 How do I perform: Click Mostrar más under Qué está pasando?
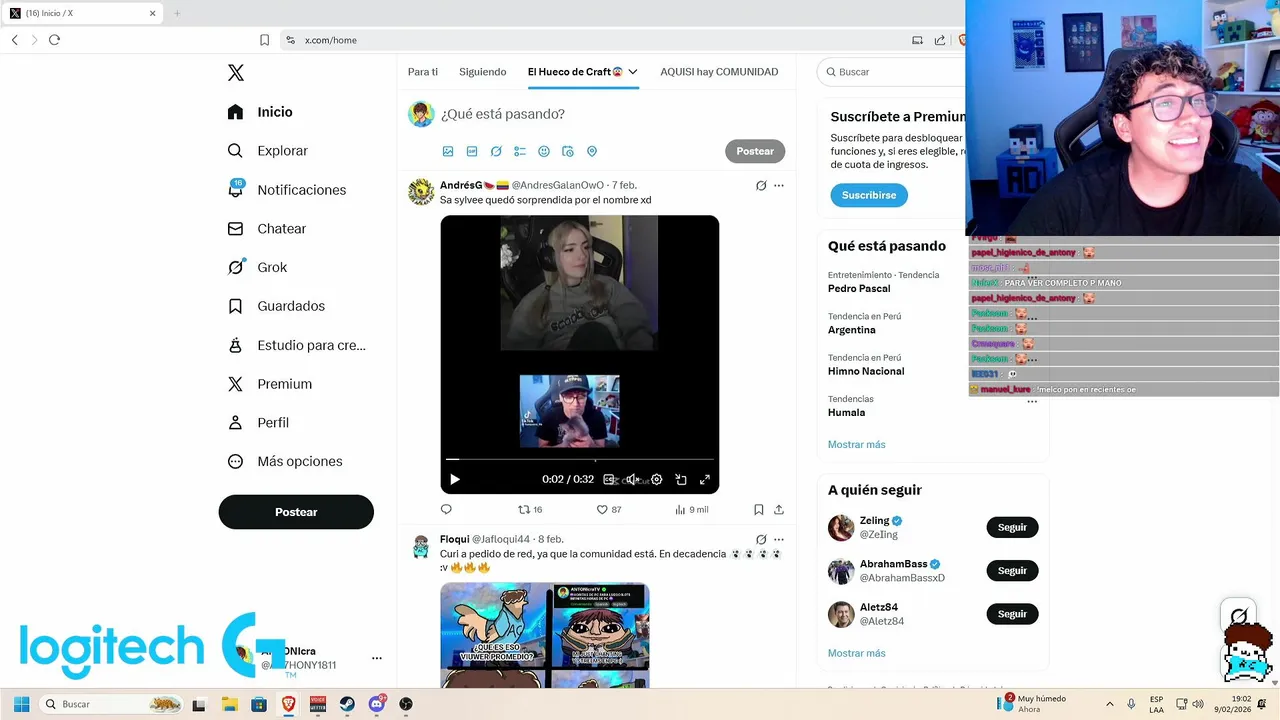(x=857, y=444)
